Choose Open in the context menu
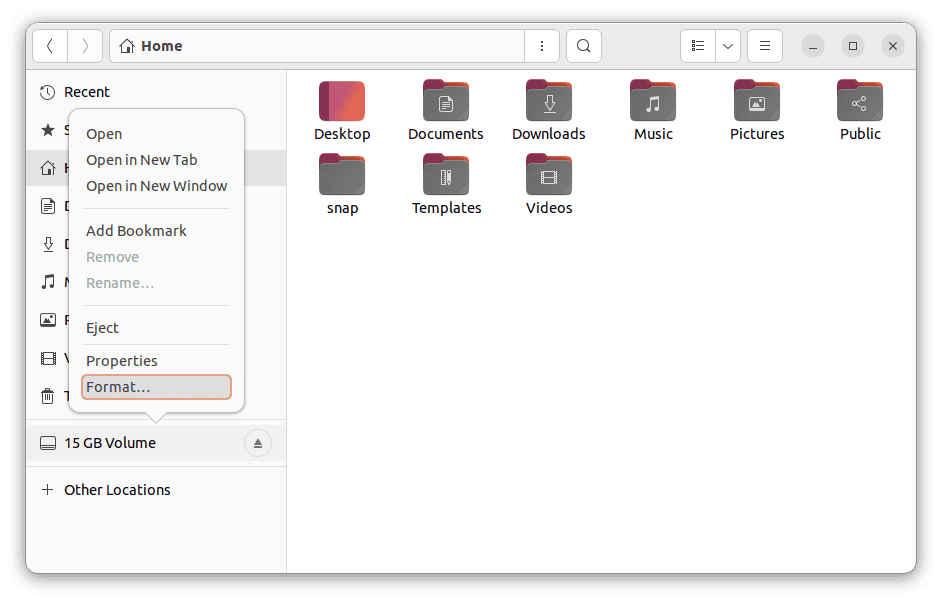This screenshot has width=942, height=602. click(x=156, y=134)
